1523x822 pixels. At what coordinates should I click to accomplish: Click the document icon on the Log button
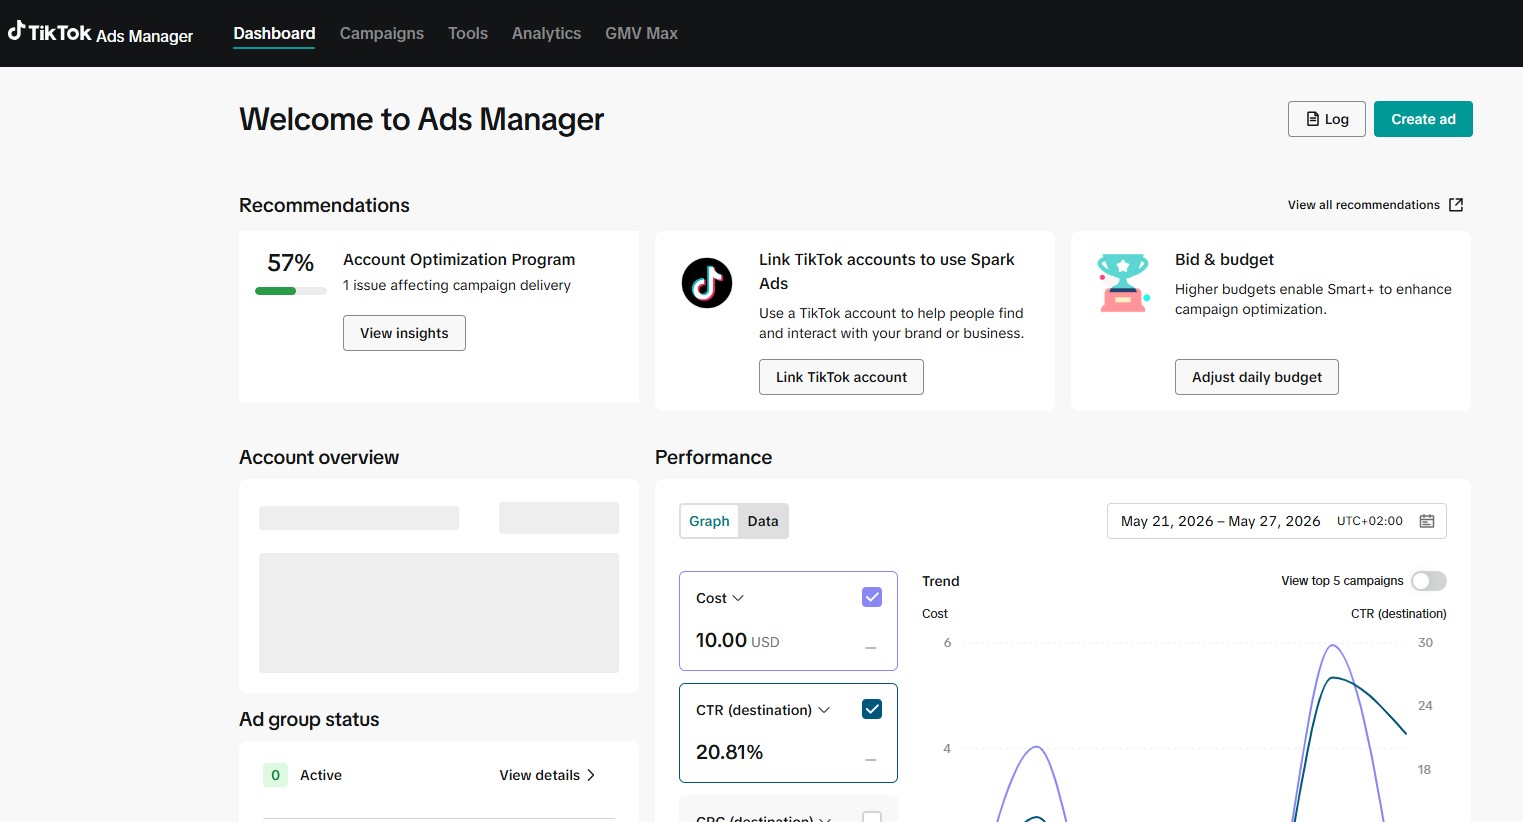pyautogui.click(x=1312, y=119)
